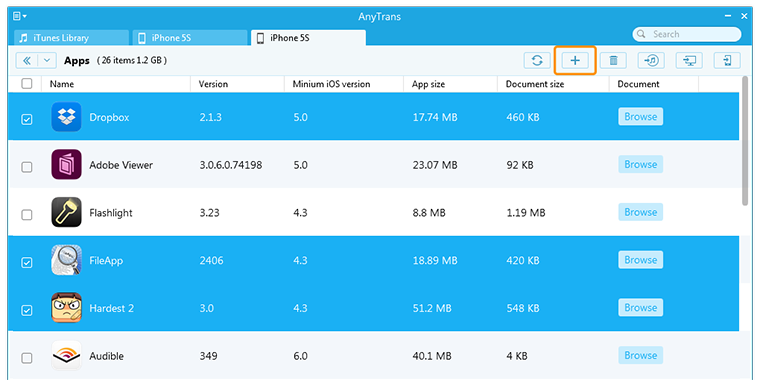Click the Hardest 2 app name
760x380 pixels.
(x=111, y=308)
